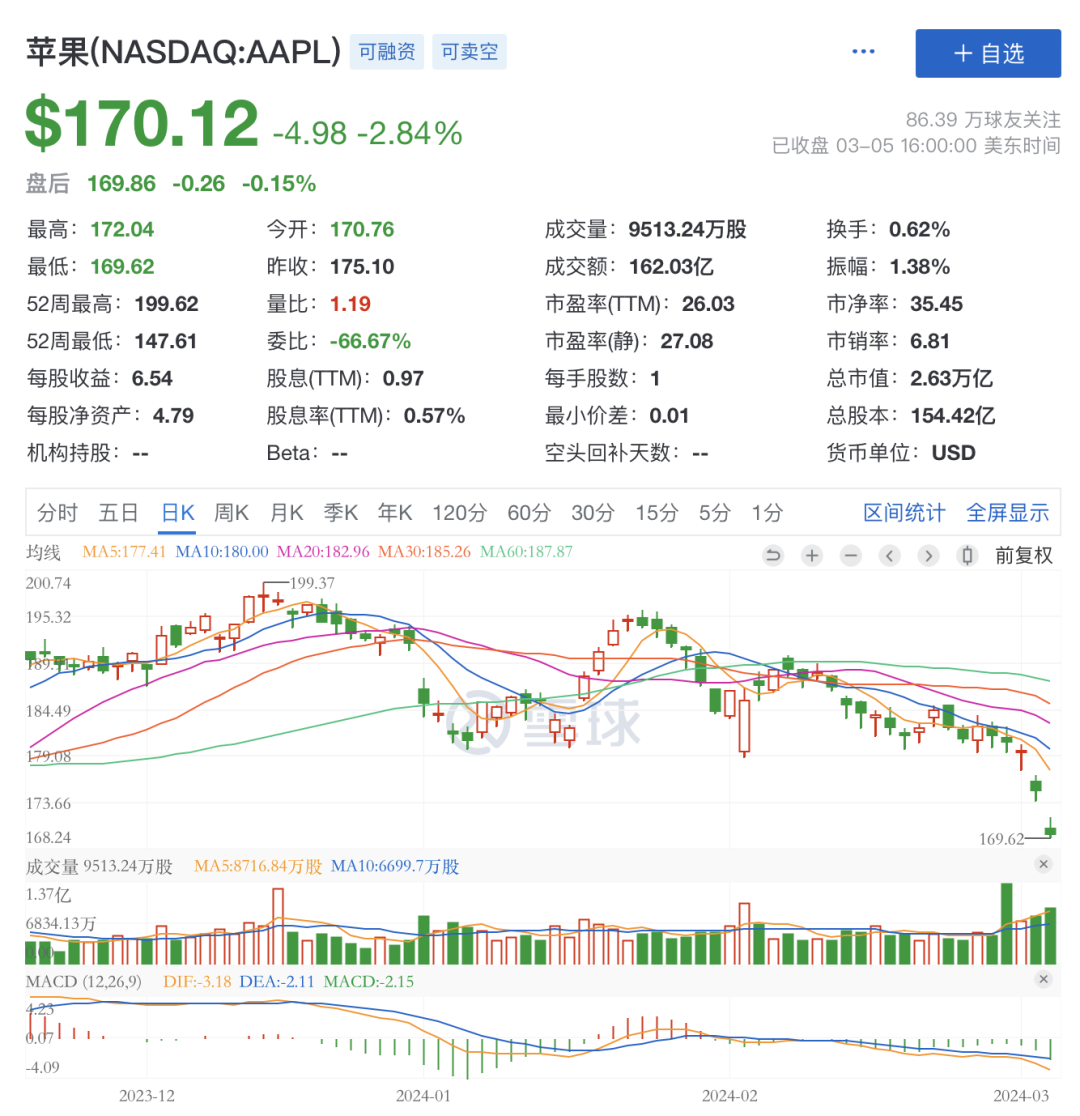
Task: Click the 最低 value 169.62
Action: [x=122, y=267]
